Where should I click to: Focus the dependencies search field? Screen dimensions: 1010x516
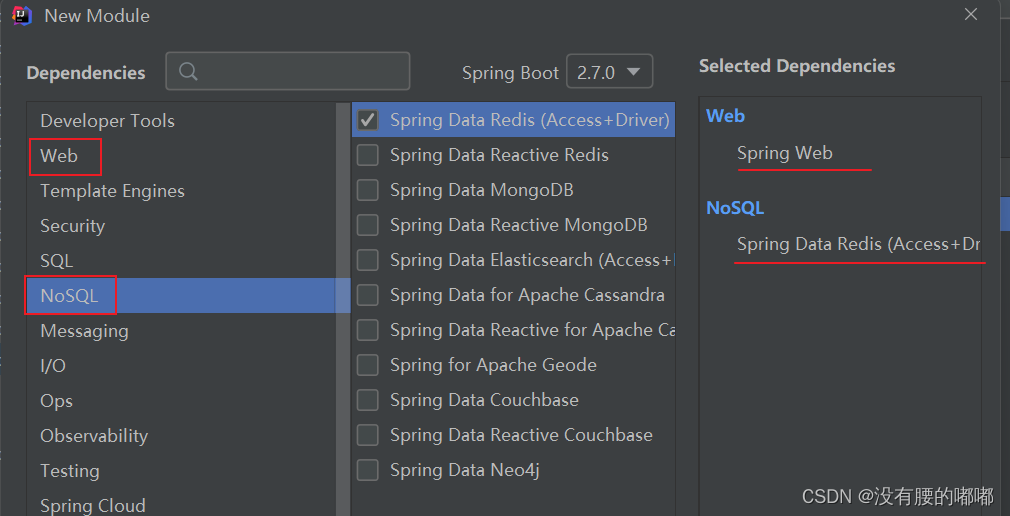(x=288, y=71)
